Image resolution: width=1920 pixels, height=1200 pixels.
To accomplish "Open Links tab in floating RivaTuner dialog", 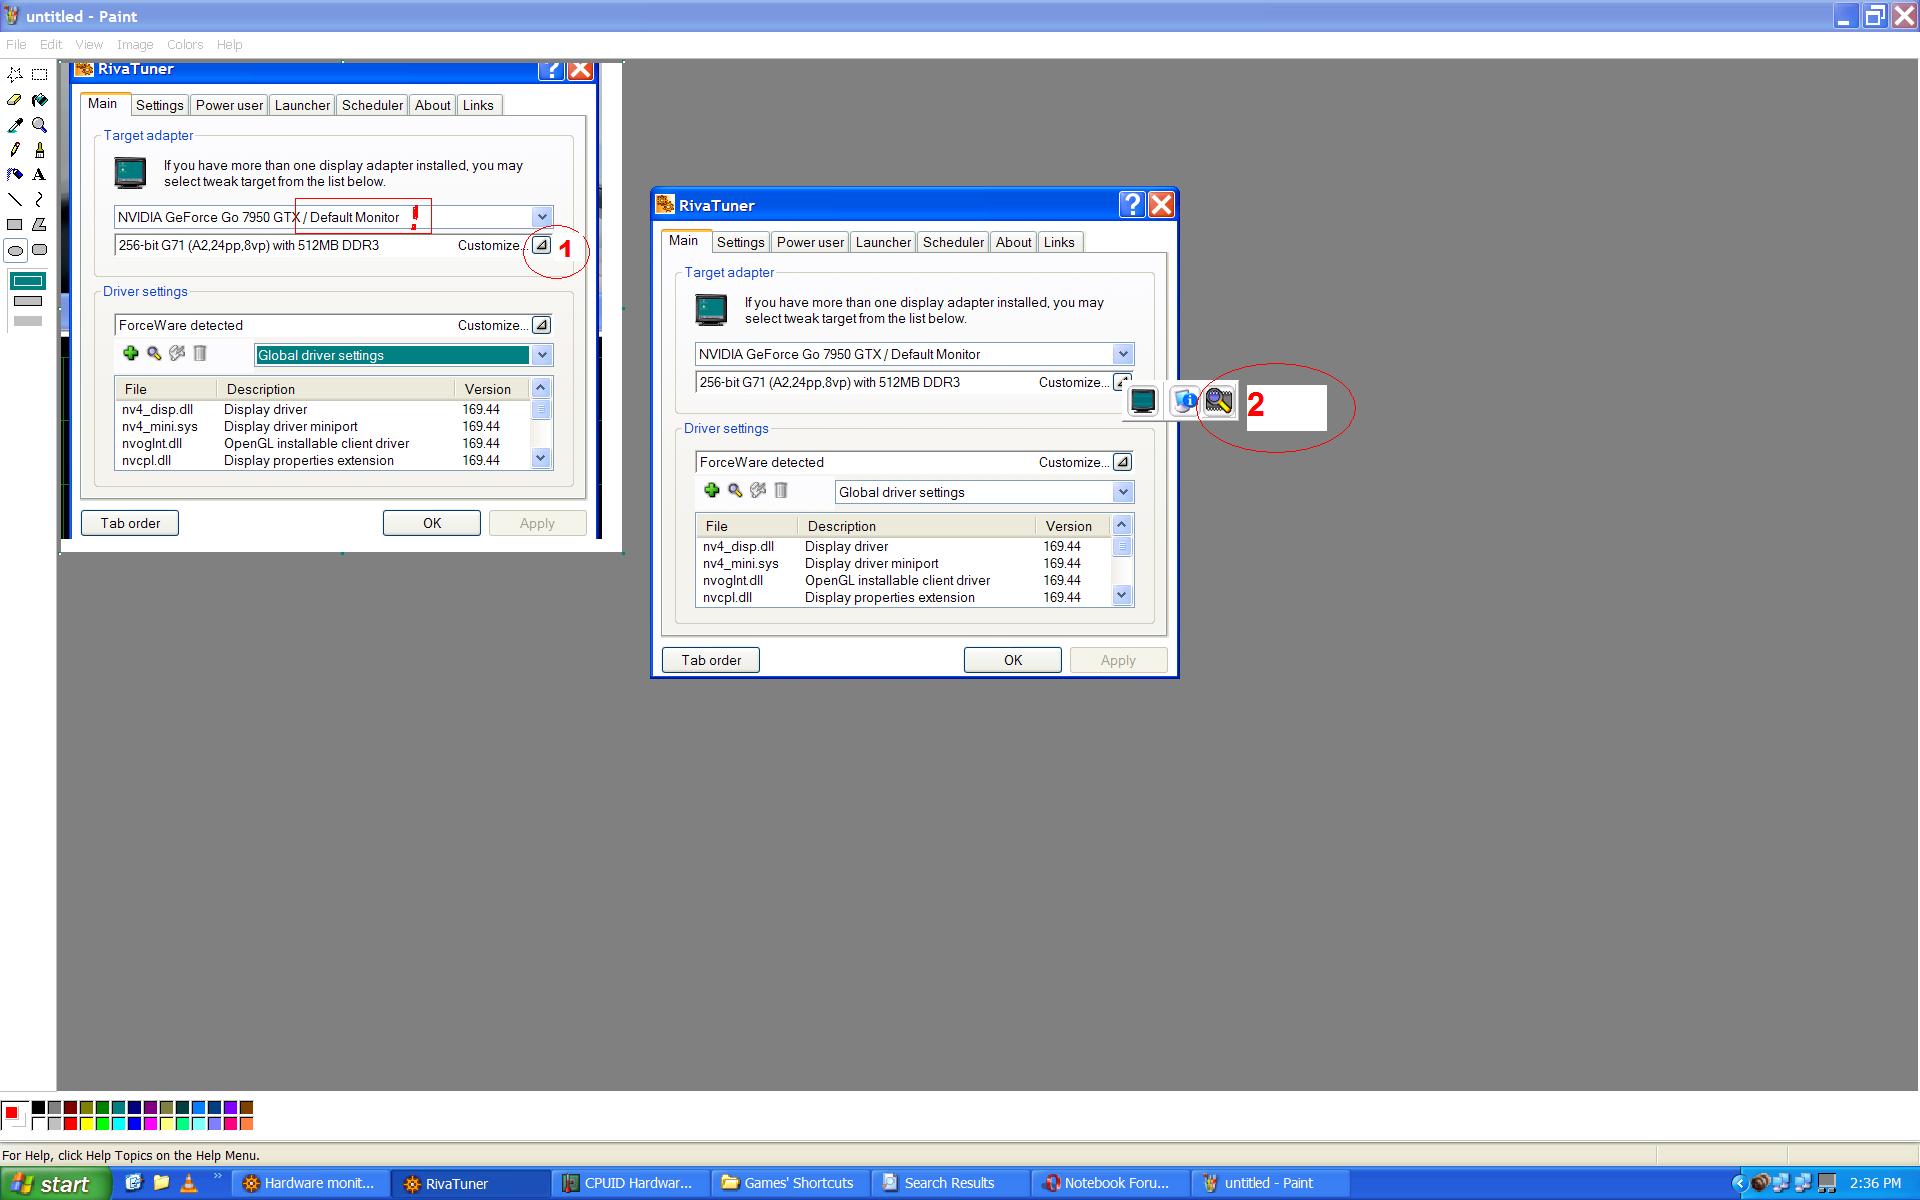I will pyautogui.click(x=1059, y=242).
